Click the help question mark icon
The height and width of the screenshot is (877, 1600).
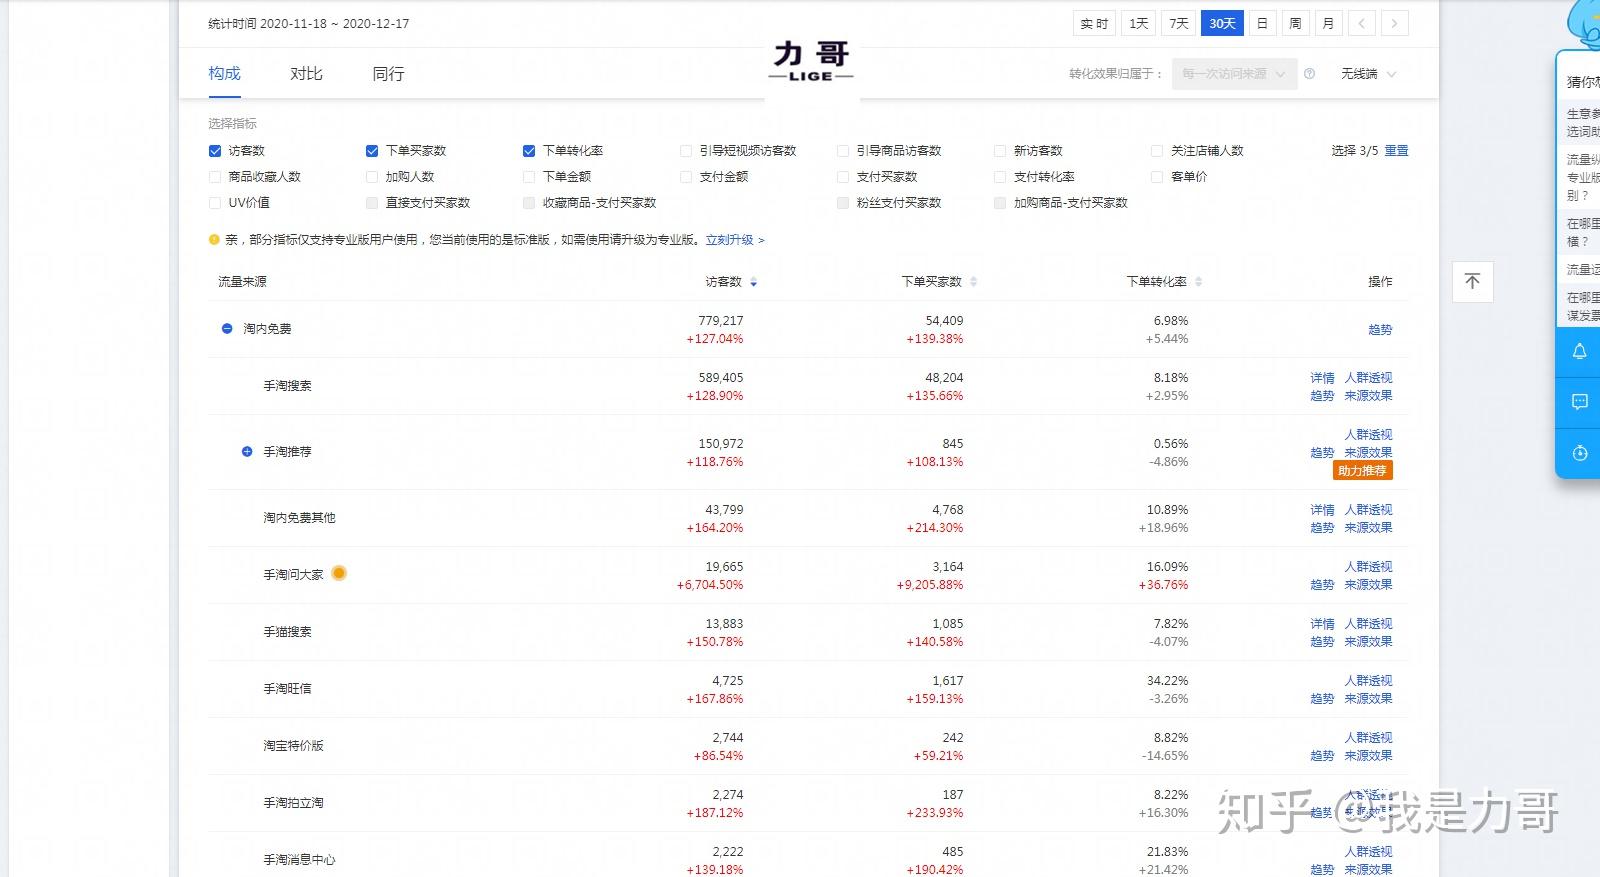click(x=1309, y=74)
